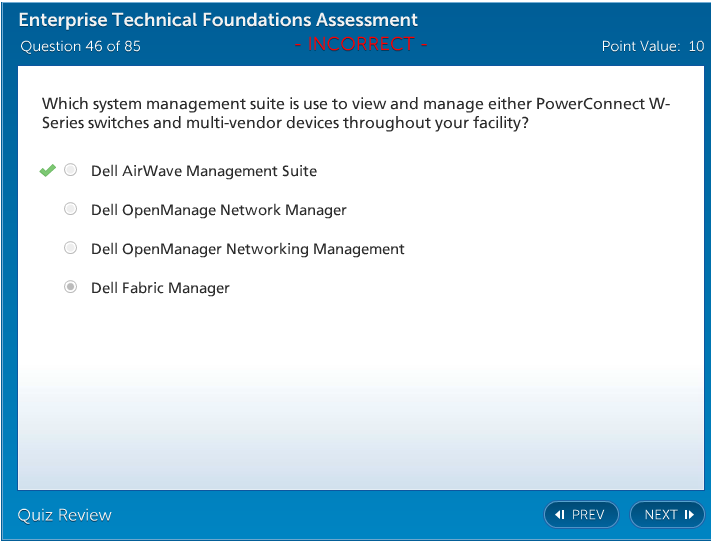Click the question text about PowerConnect W-Series
Viewport: 711px width, 541px height.
(x=355, y=113)
